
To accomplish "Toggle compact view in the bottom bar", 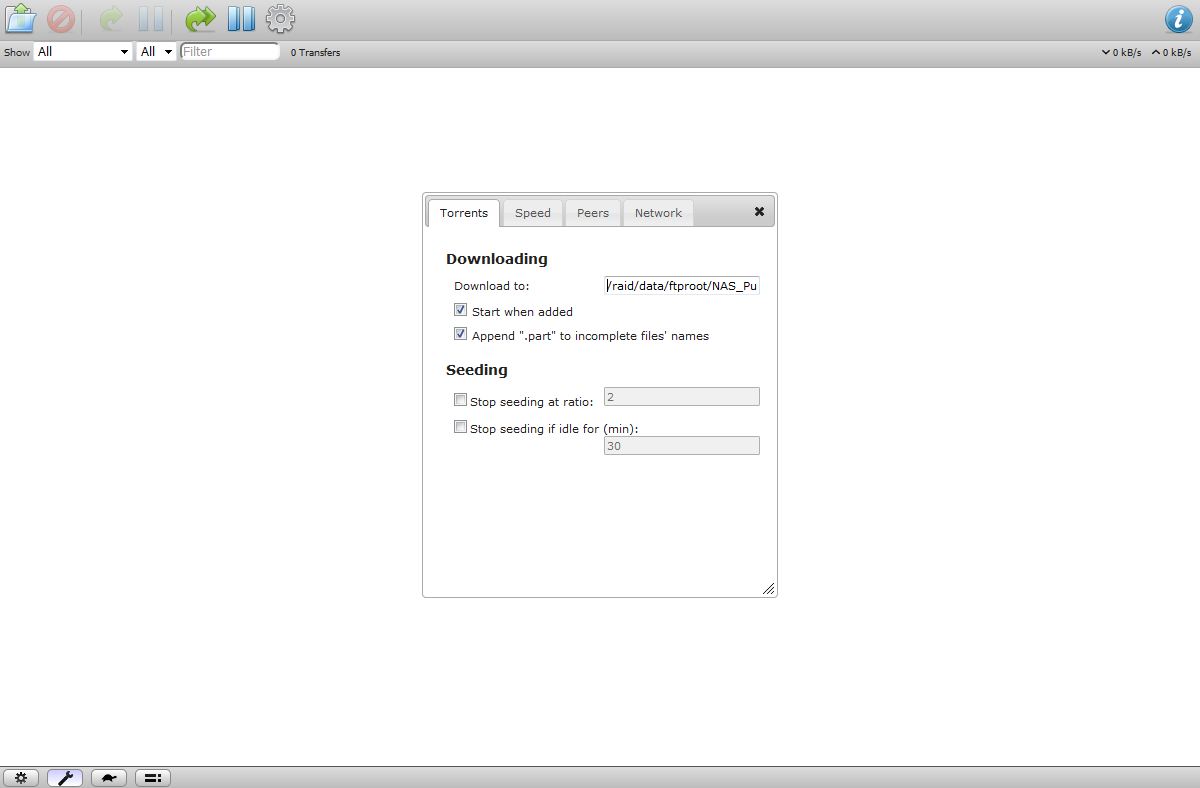I will point(153,777).
